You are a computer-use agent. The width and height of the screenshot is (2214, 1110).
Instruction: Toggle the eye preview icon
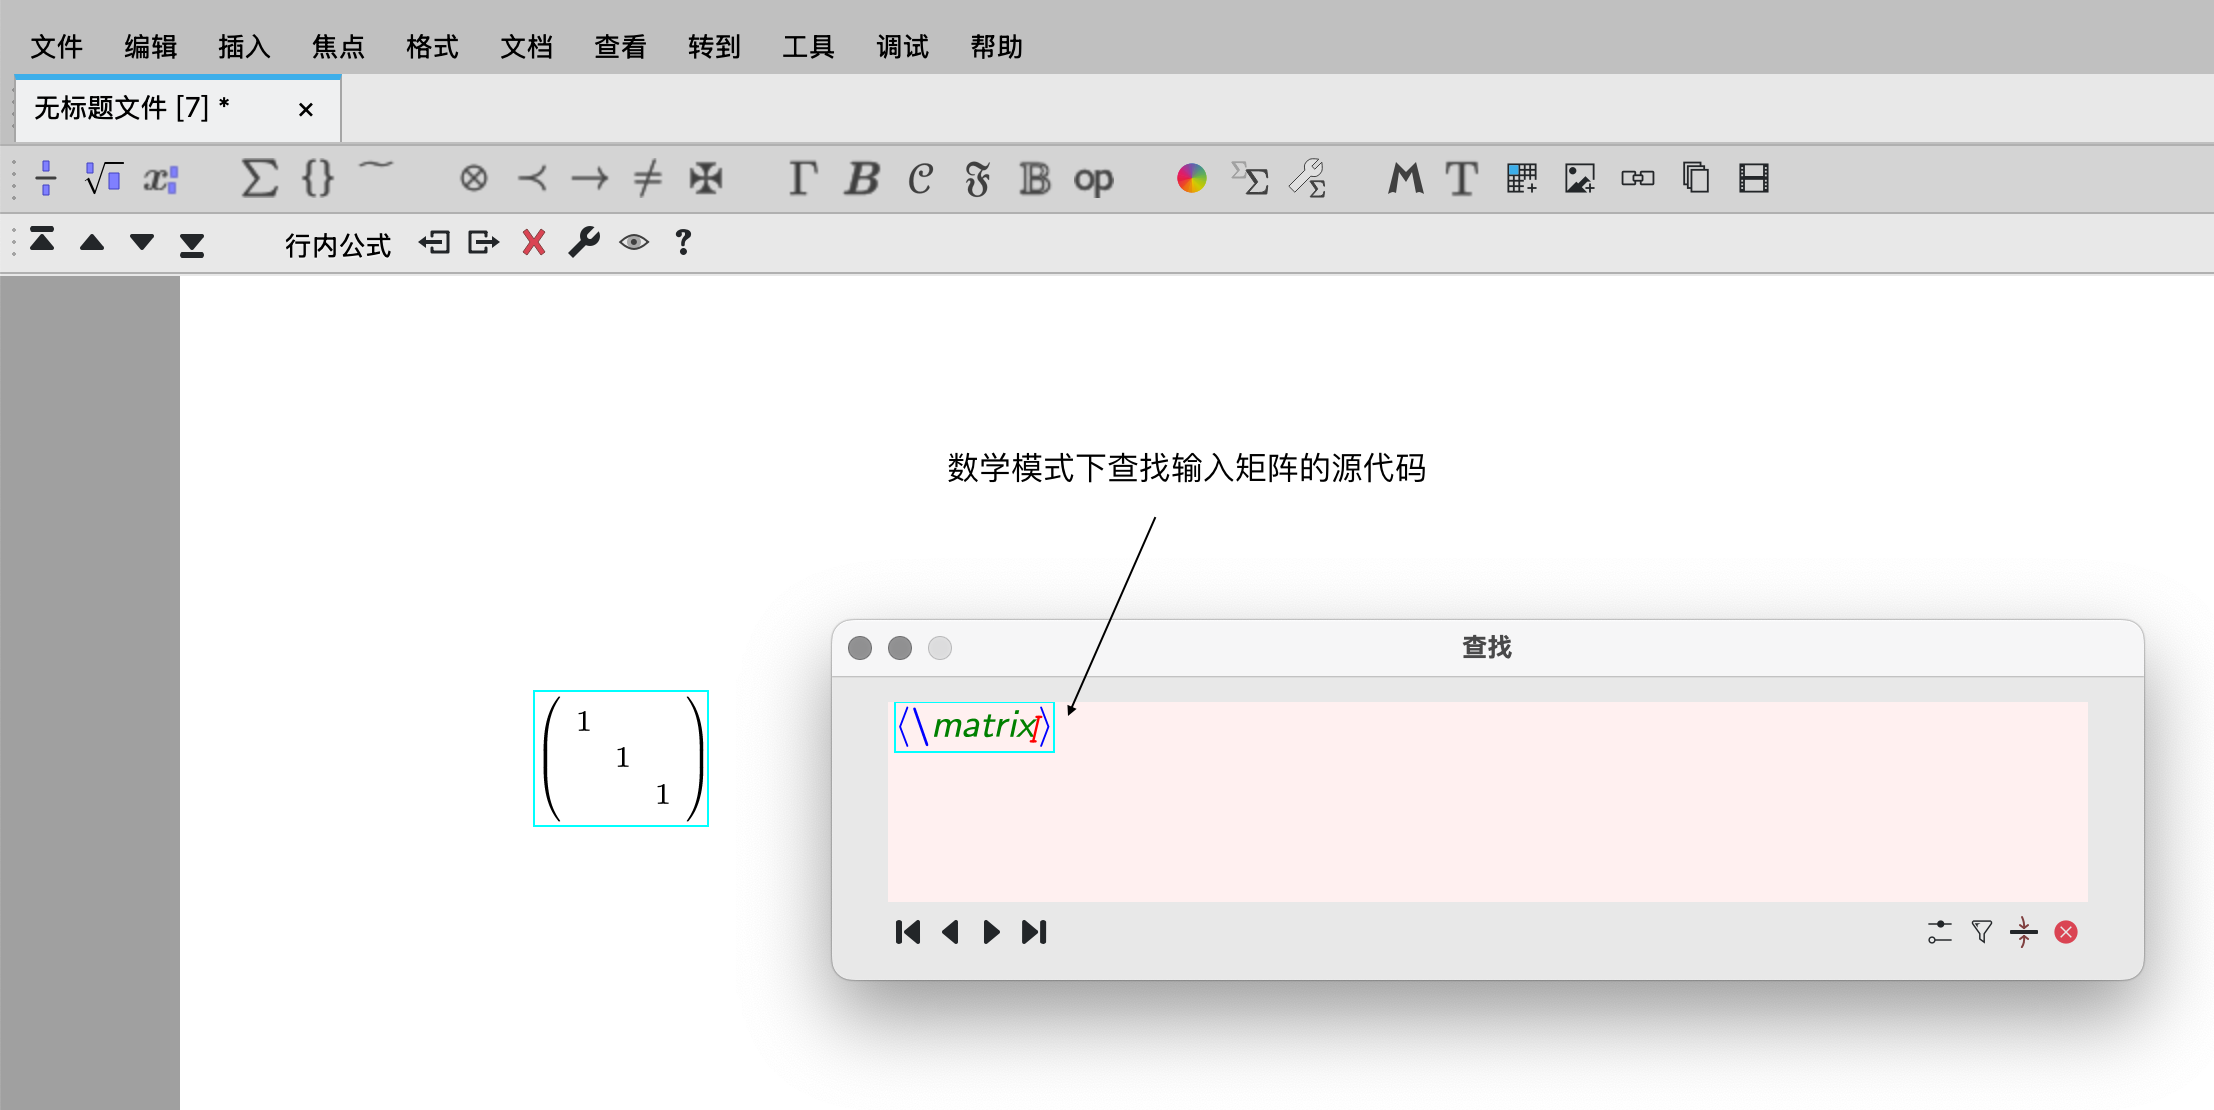tap(634, 242)
